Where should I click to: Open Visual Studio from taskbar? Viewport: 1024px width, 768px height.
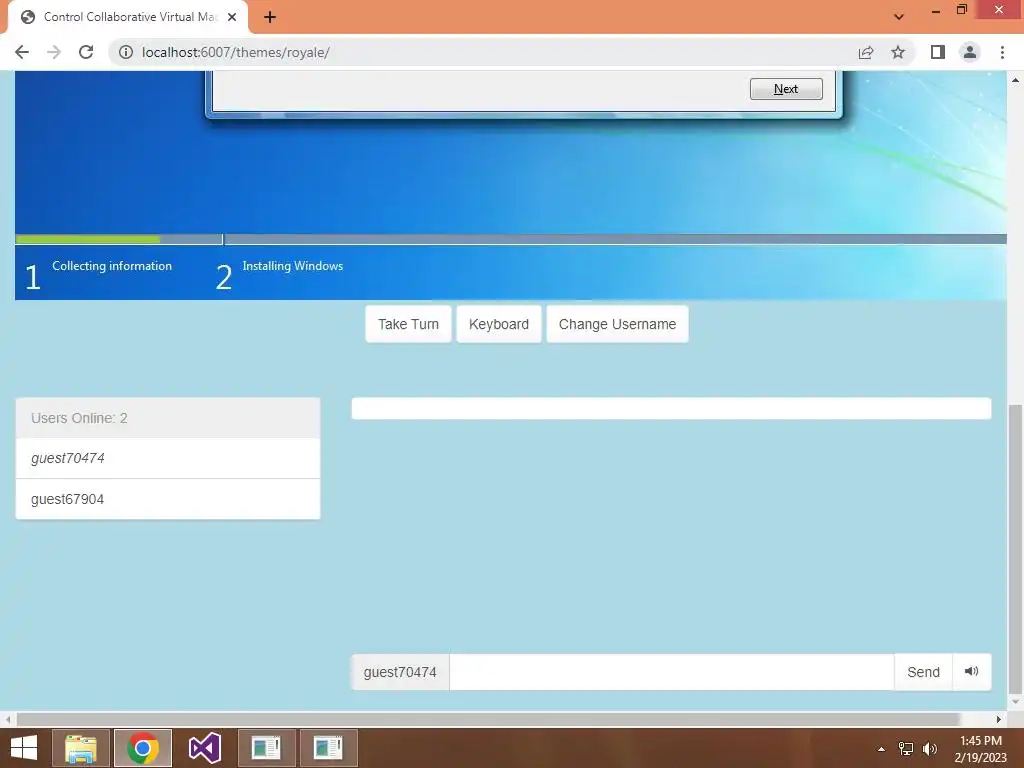pyautogui.click(x=205, y=748)
